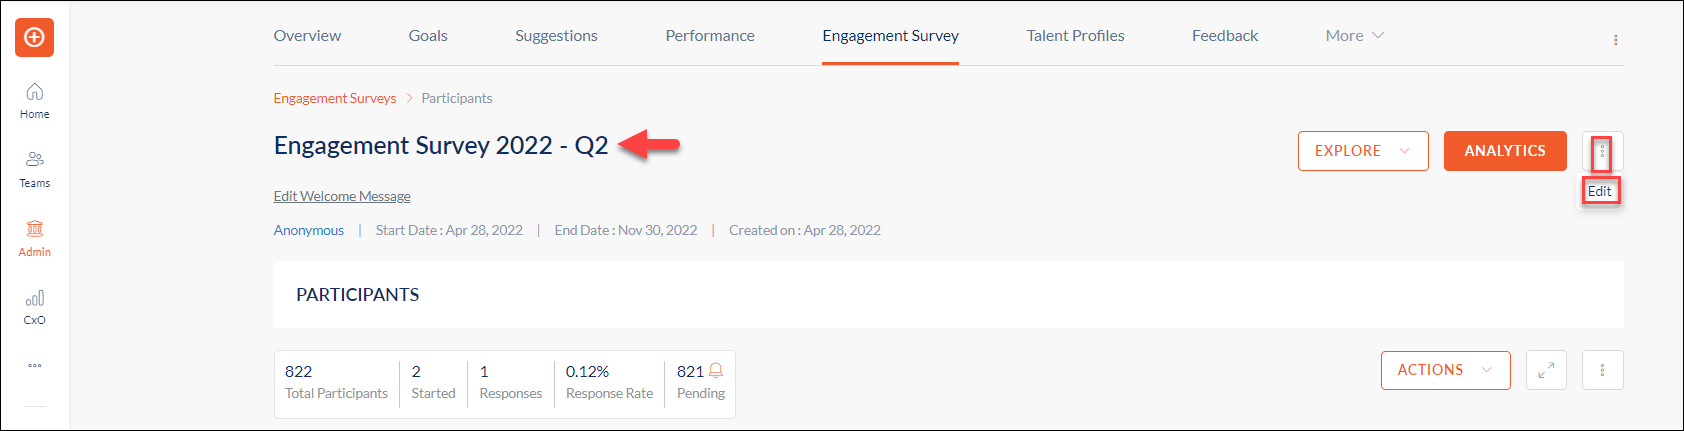Go to Home in sidebar

pyautogui.click(x=34, y=100)
